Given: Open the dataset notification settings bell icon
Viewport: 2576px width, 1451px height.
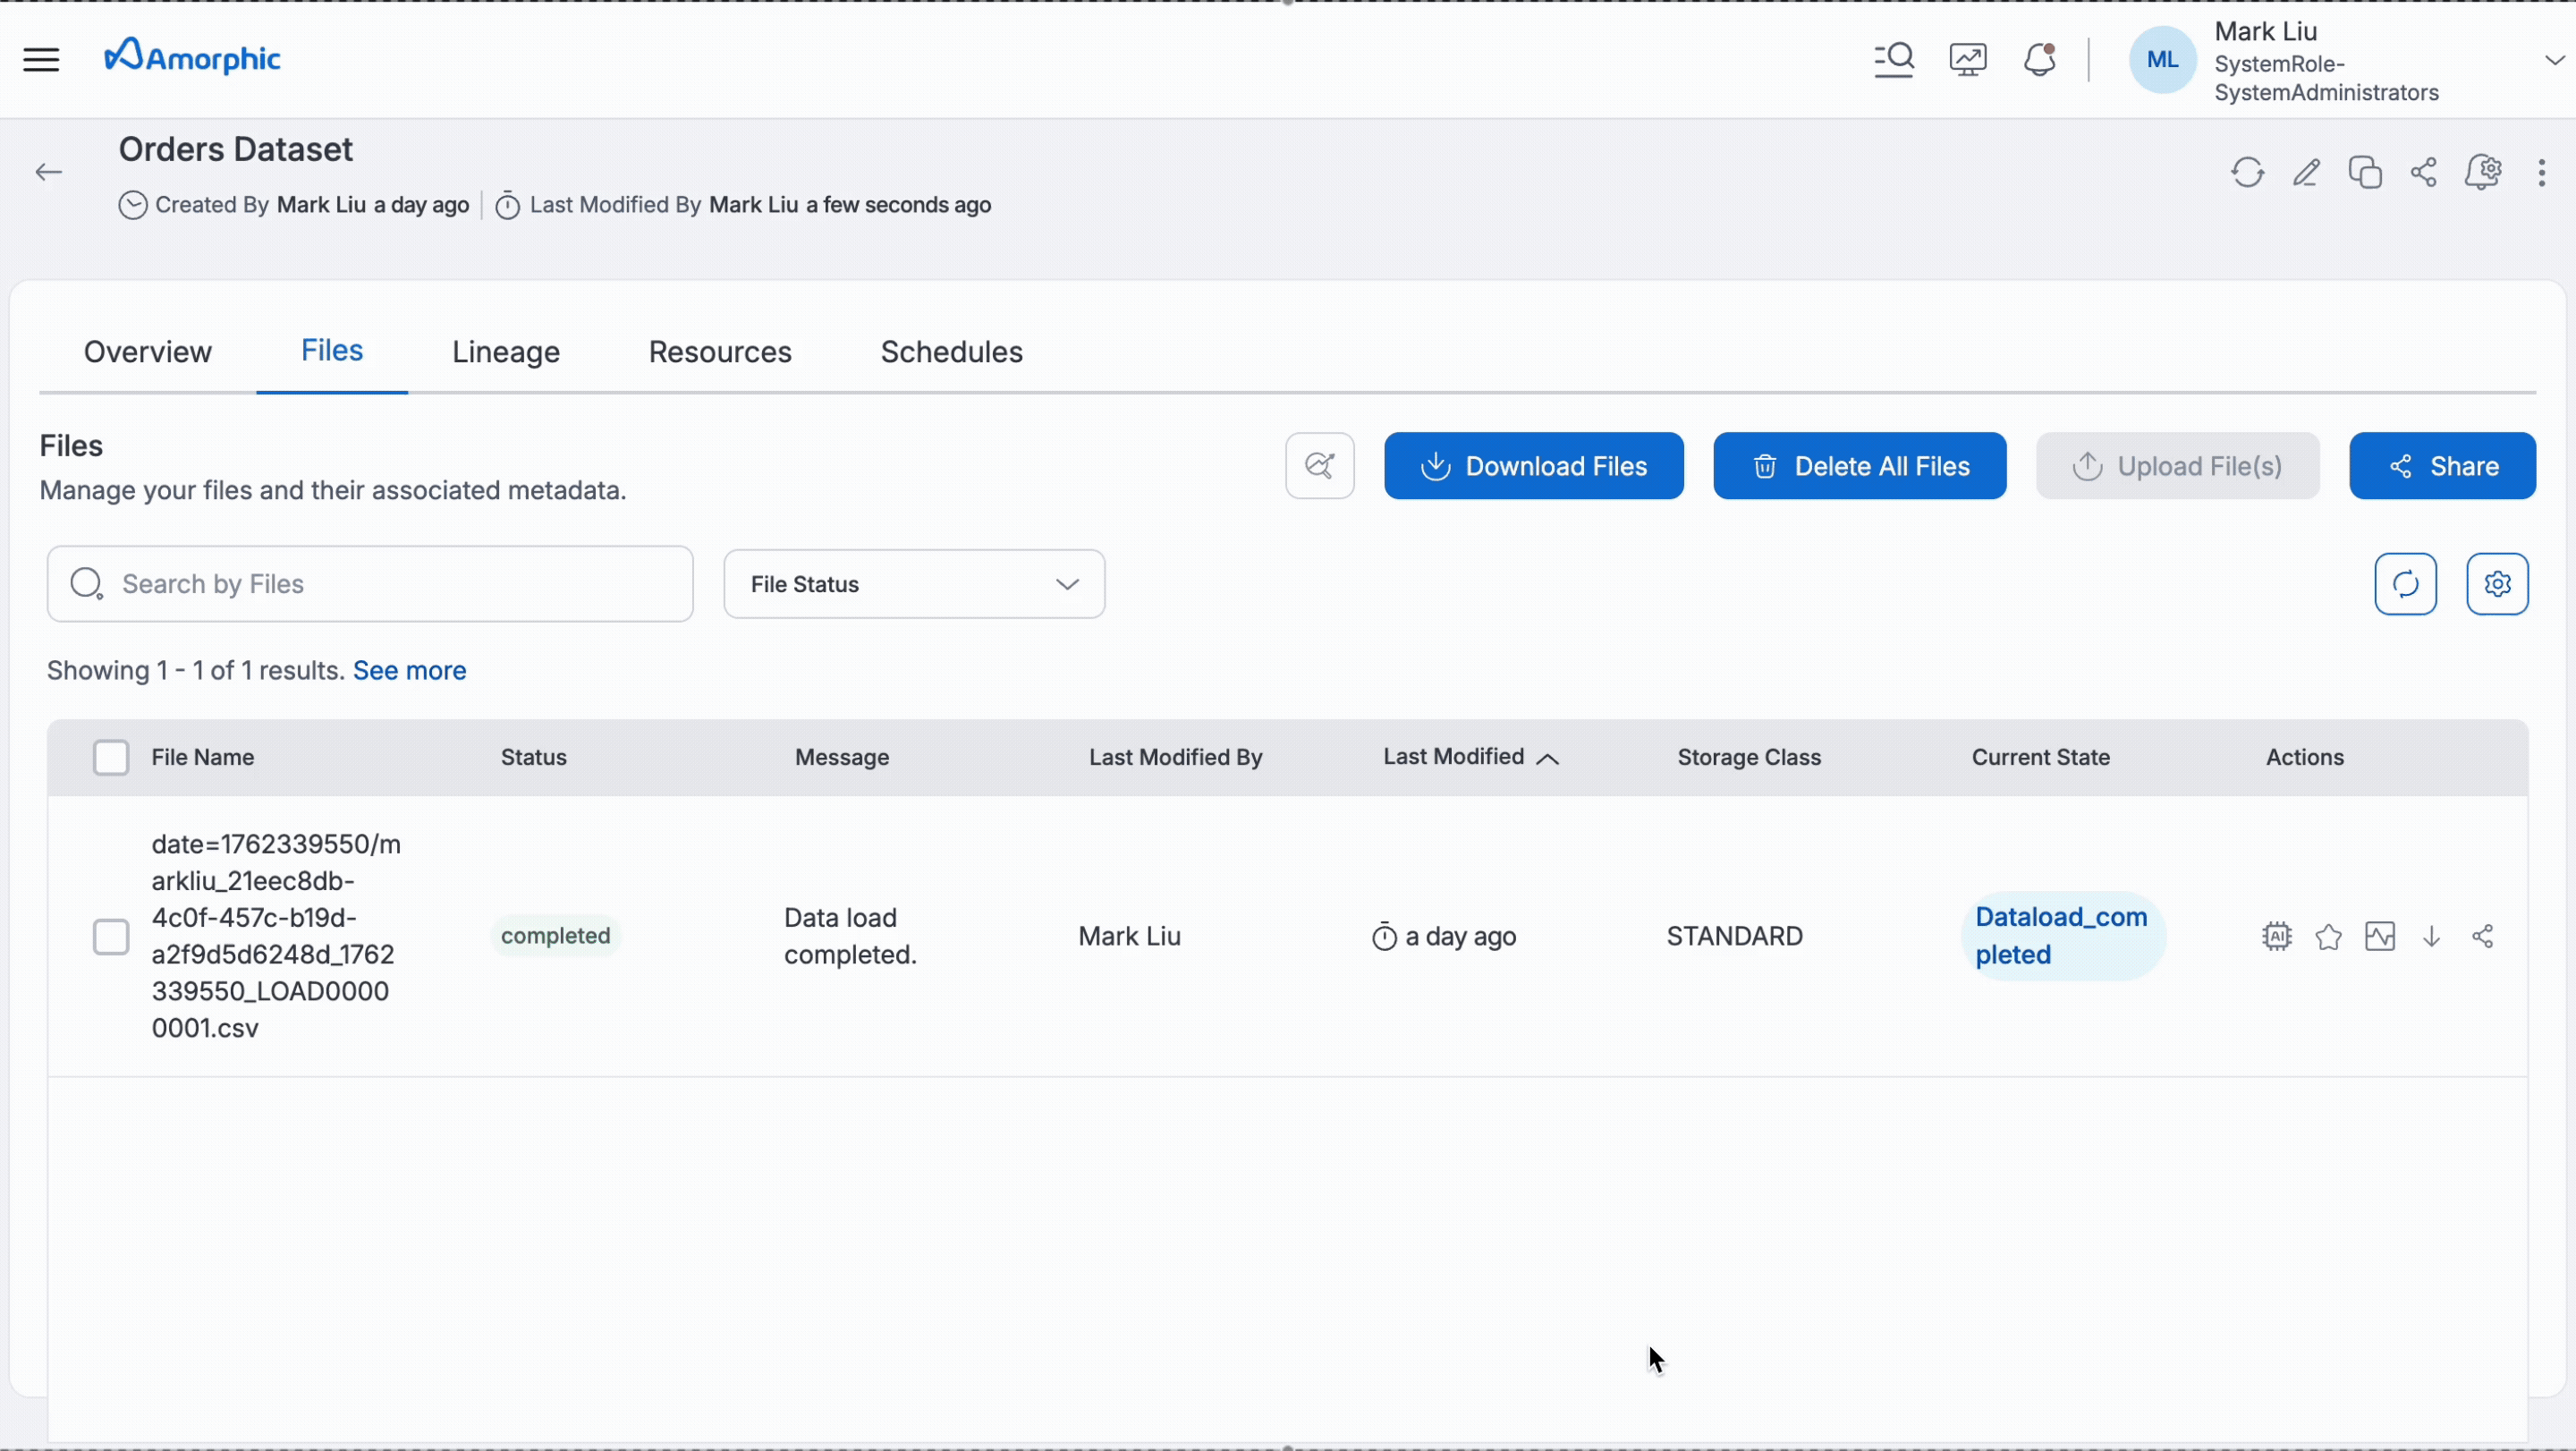Looking at the screenshot, I should click(2486, 172).
